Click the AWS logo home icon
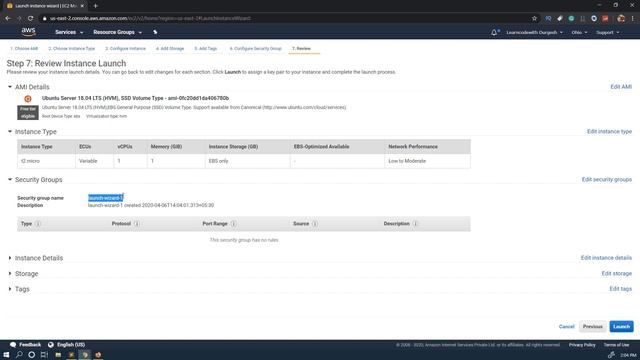 click(28, 32)
